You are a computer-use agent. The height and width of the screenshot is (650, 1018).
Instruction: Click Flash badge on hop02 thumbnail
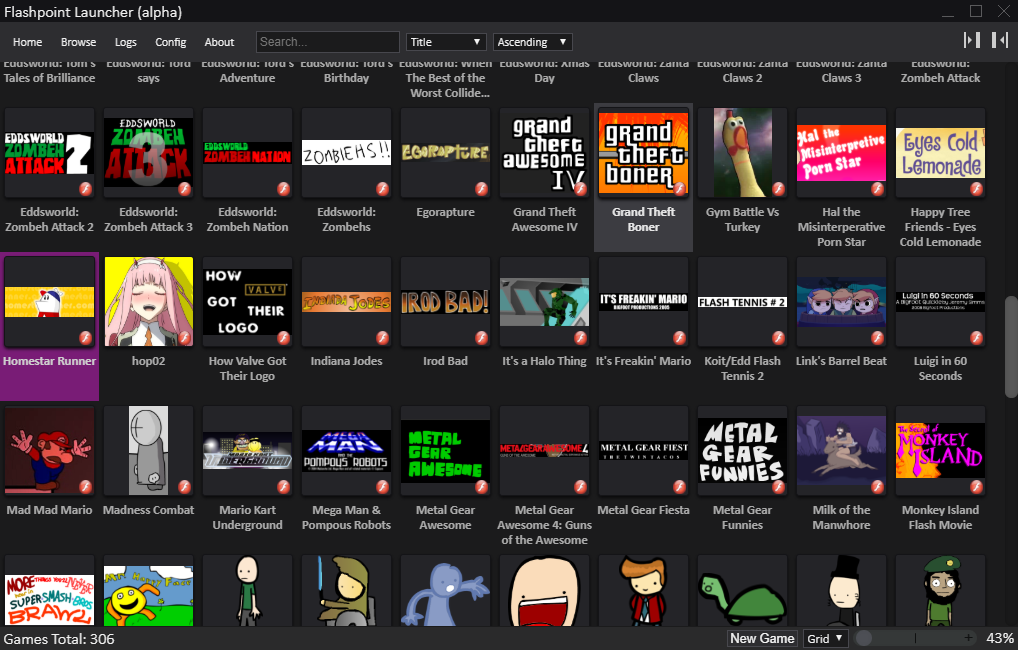184,337
